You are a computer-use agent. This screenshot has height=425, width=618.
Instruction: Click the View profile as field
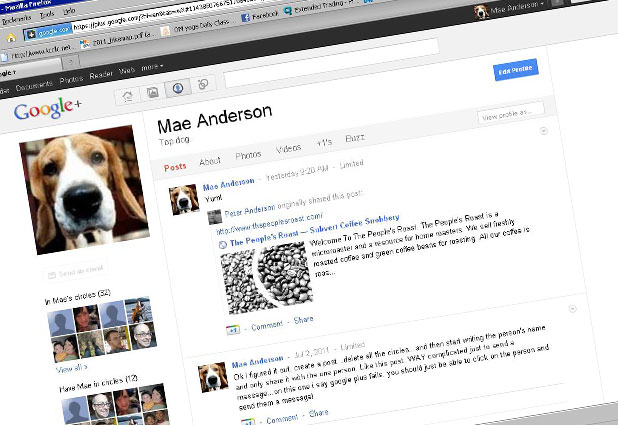(511, 114)
